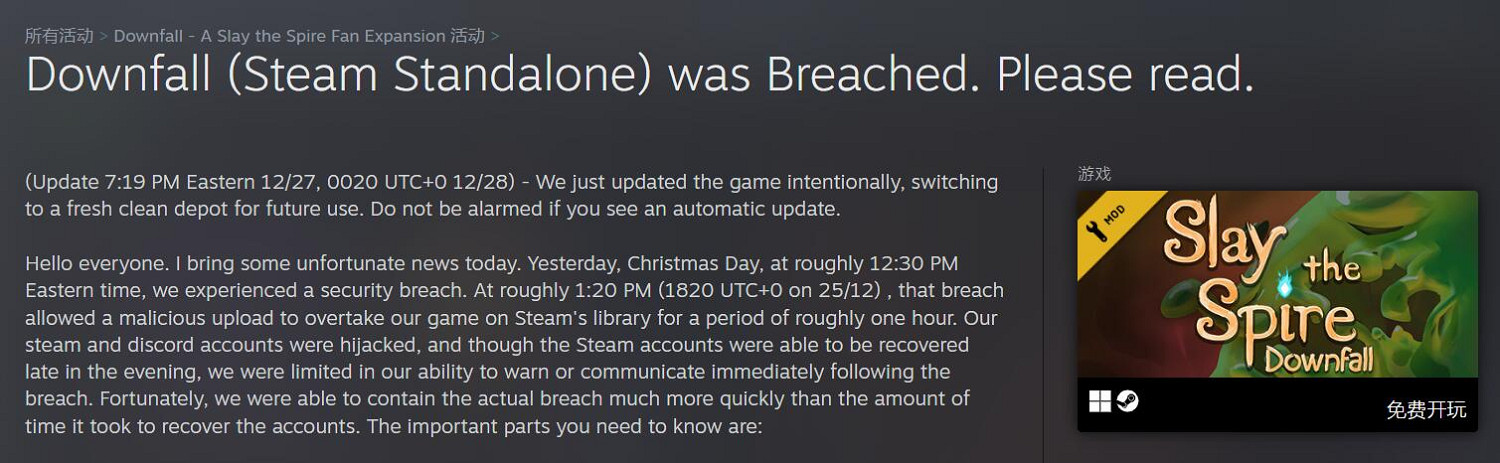
Task: Open Downfall - A Slay the Spire Fan Expansion 活动
Action: [x=299, y=36]
